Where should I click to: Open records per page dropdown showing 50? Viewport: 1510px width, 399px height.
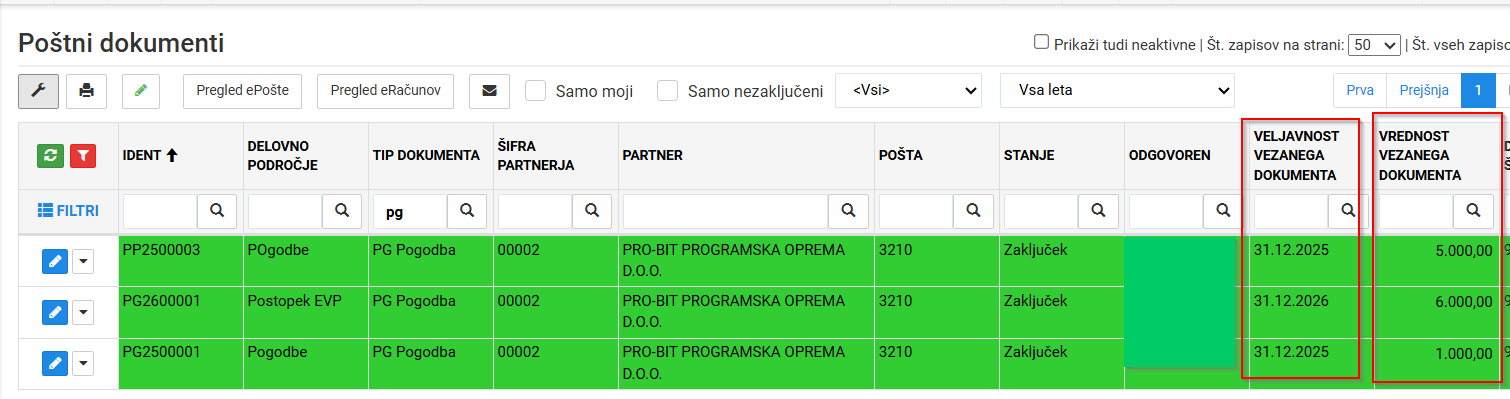pos(1374,44)
